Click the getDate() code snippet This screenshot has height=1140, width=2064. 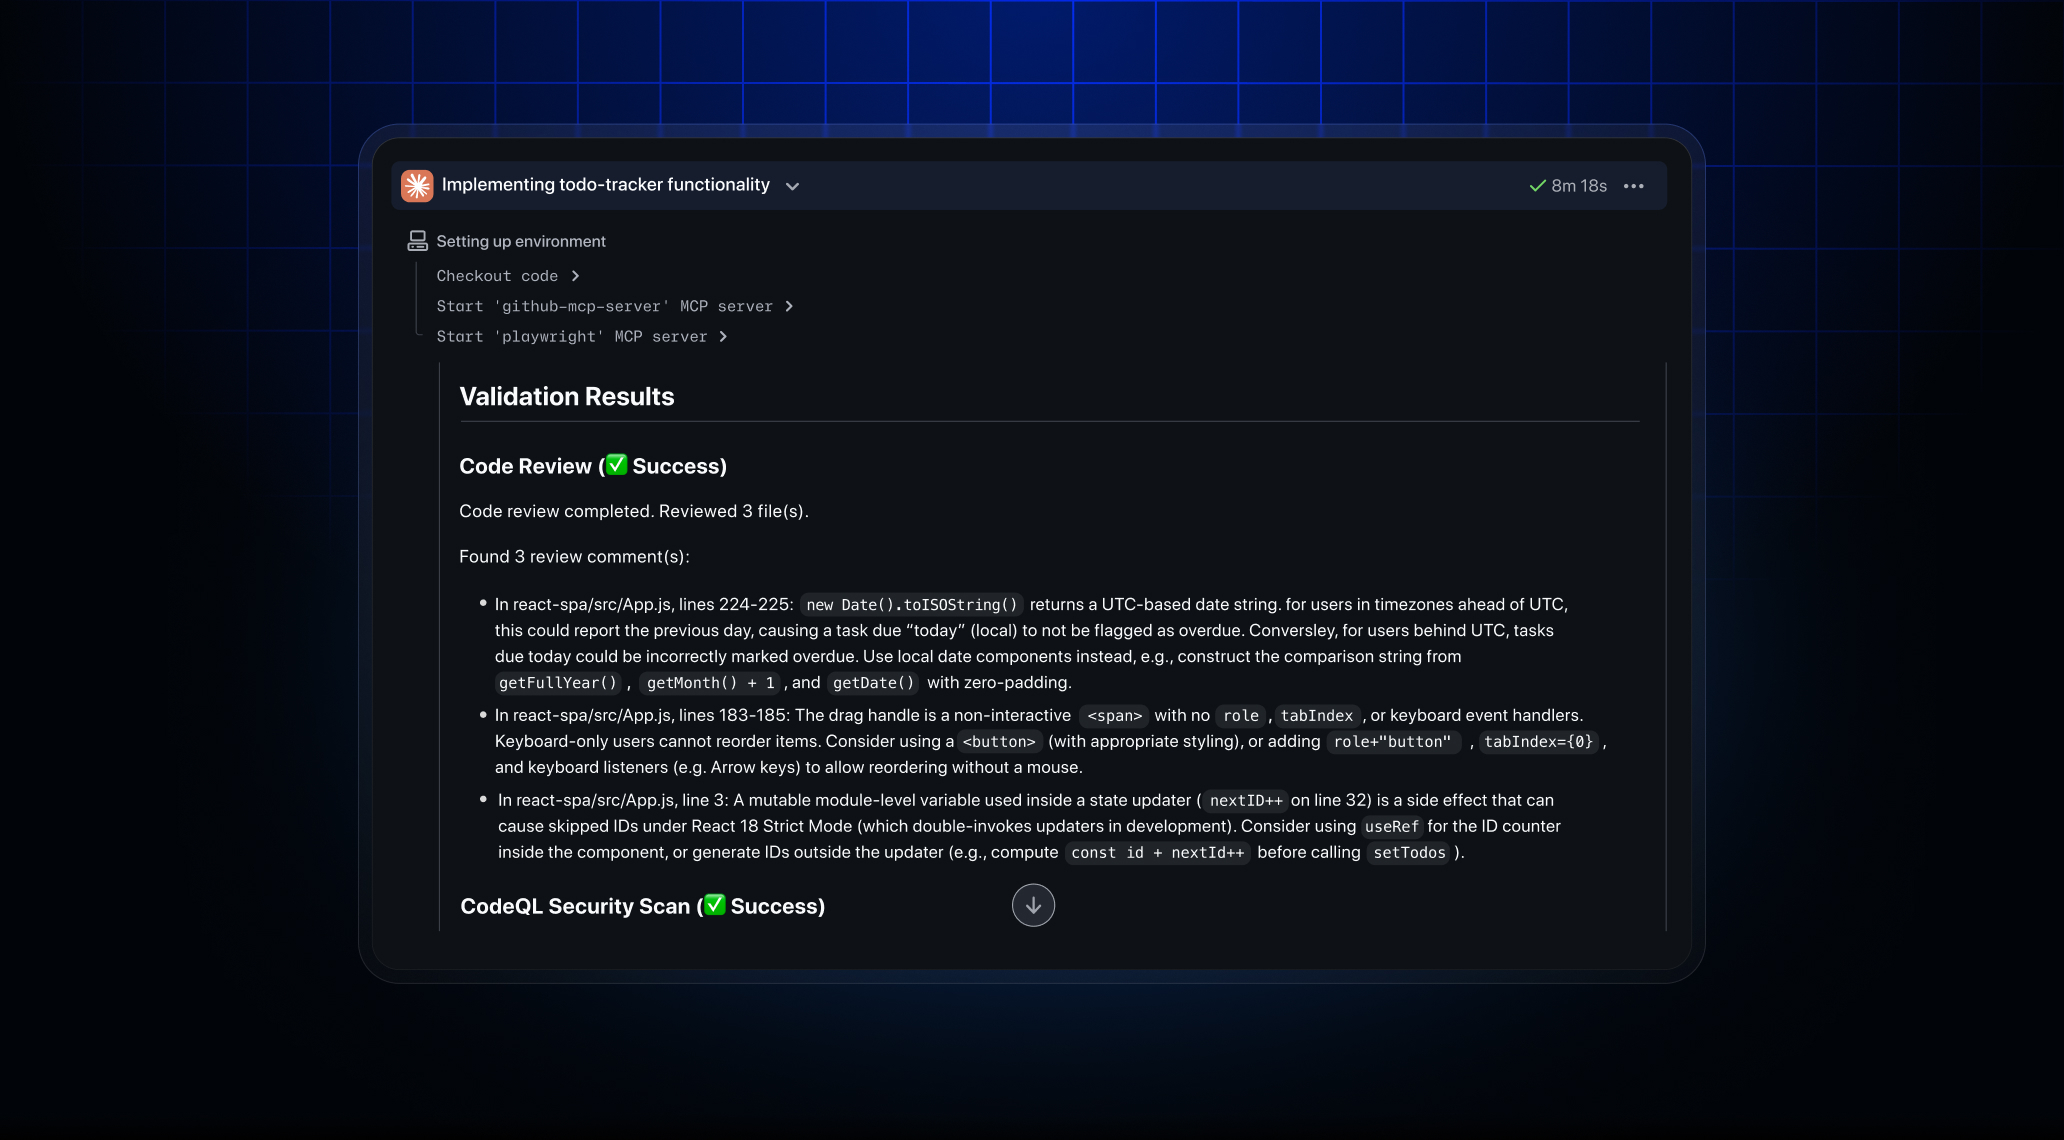[874, 683]
